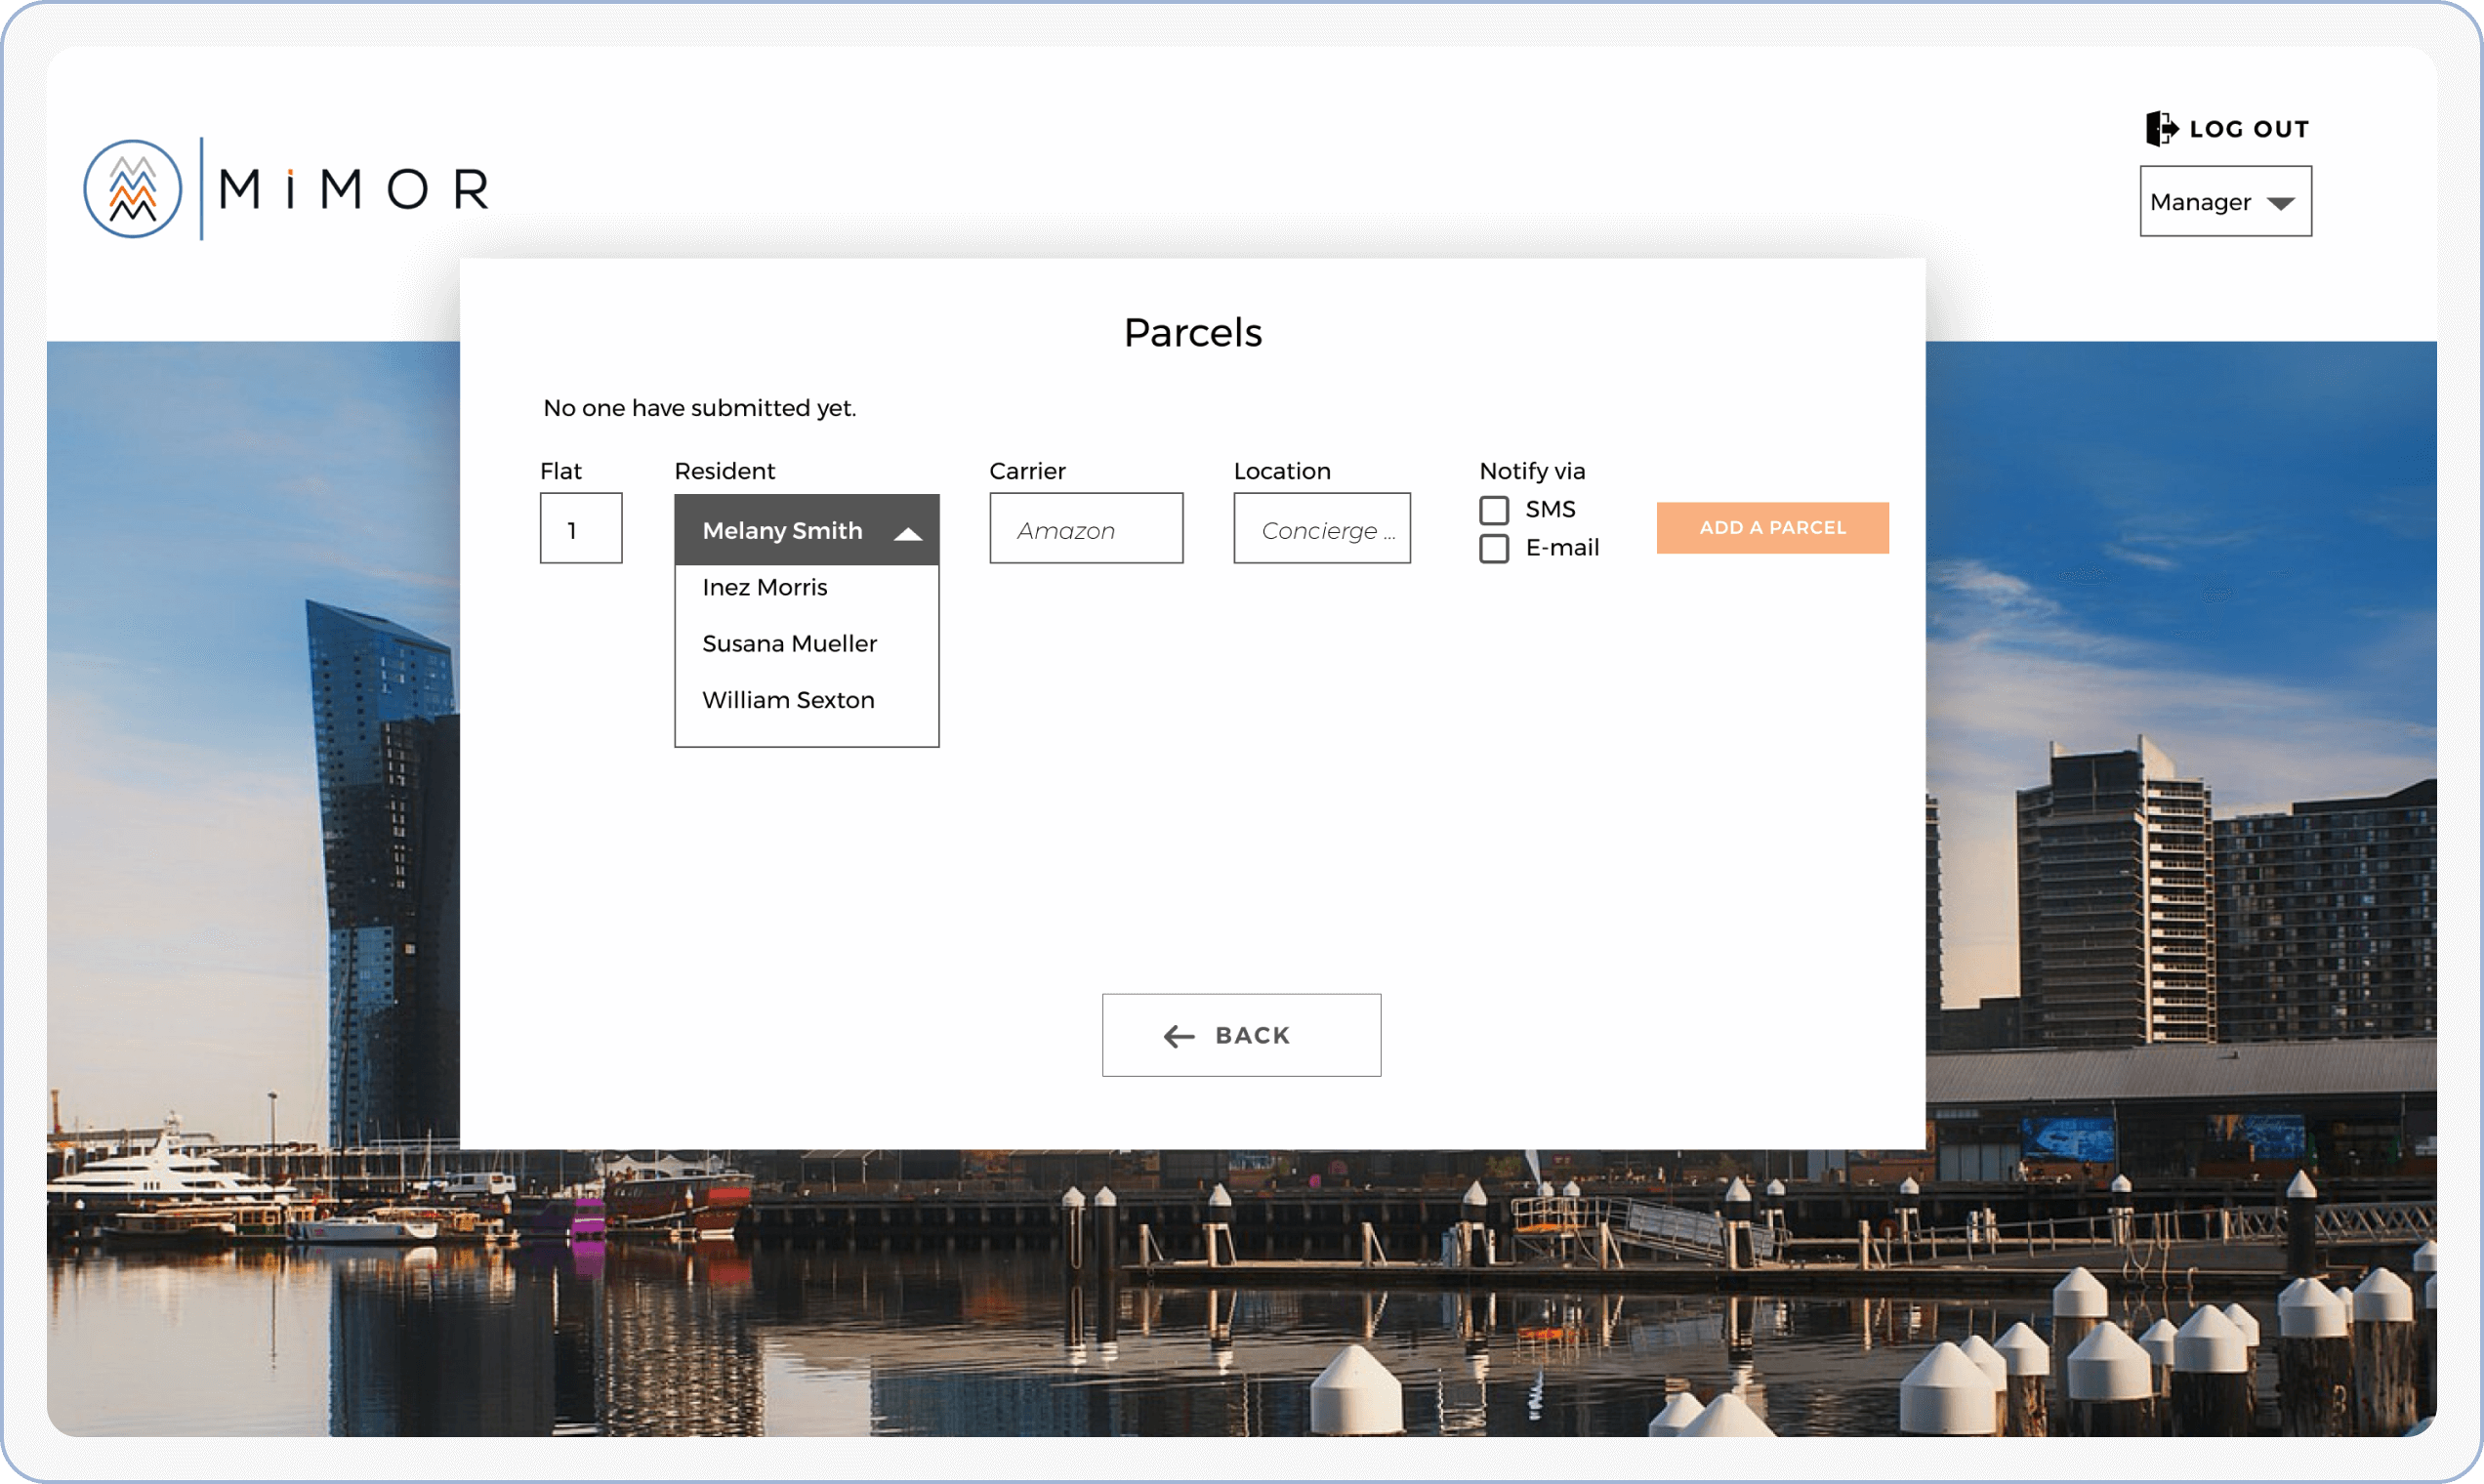
Task: Open the Manager role dropdown
Action: click(x=2224, y=202)
